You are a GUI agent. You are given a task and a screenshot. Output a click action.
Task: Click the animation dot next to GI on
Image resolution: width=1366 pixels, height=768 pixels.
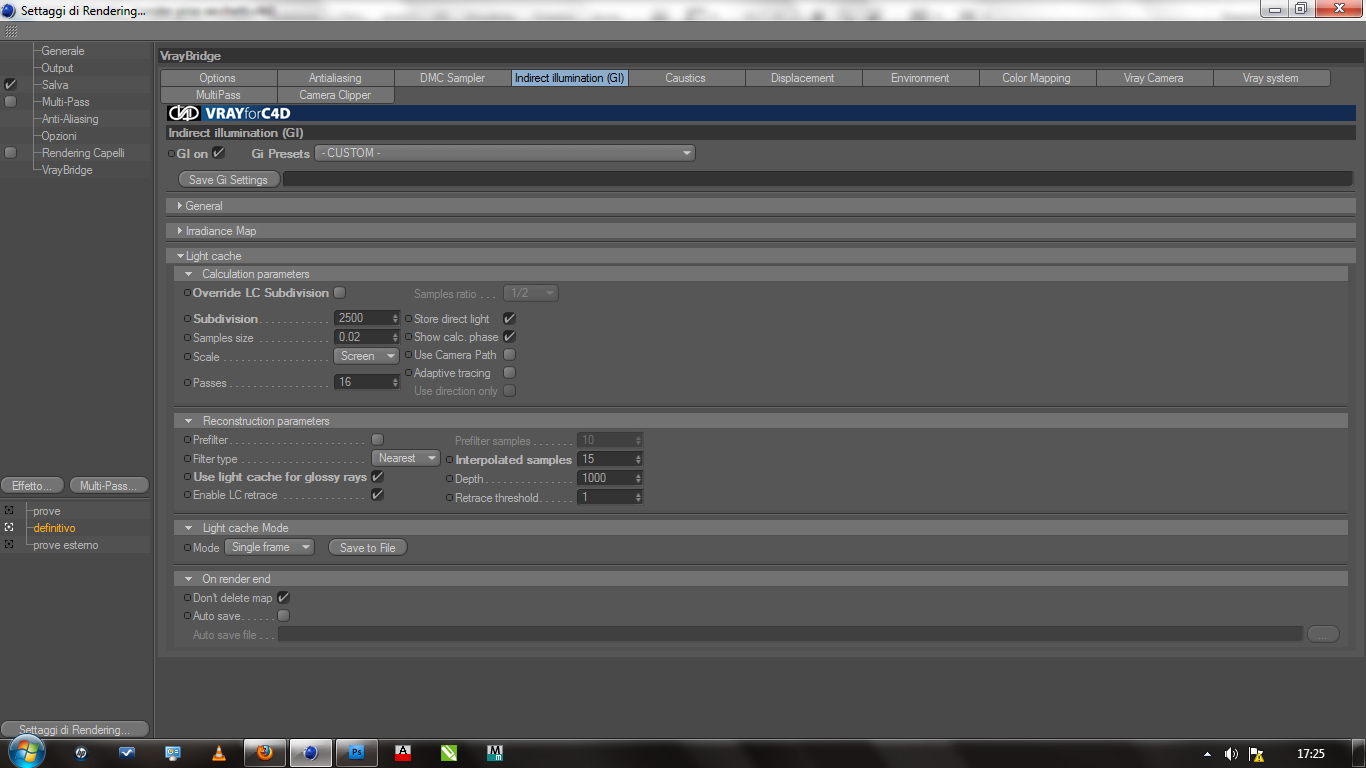click(171, 154)
